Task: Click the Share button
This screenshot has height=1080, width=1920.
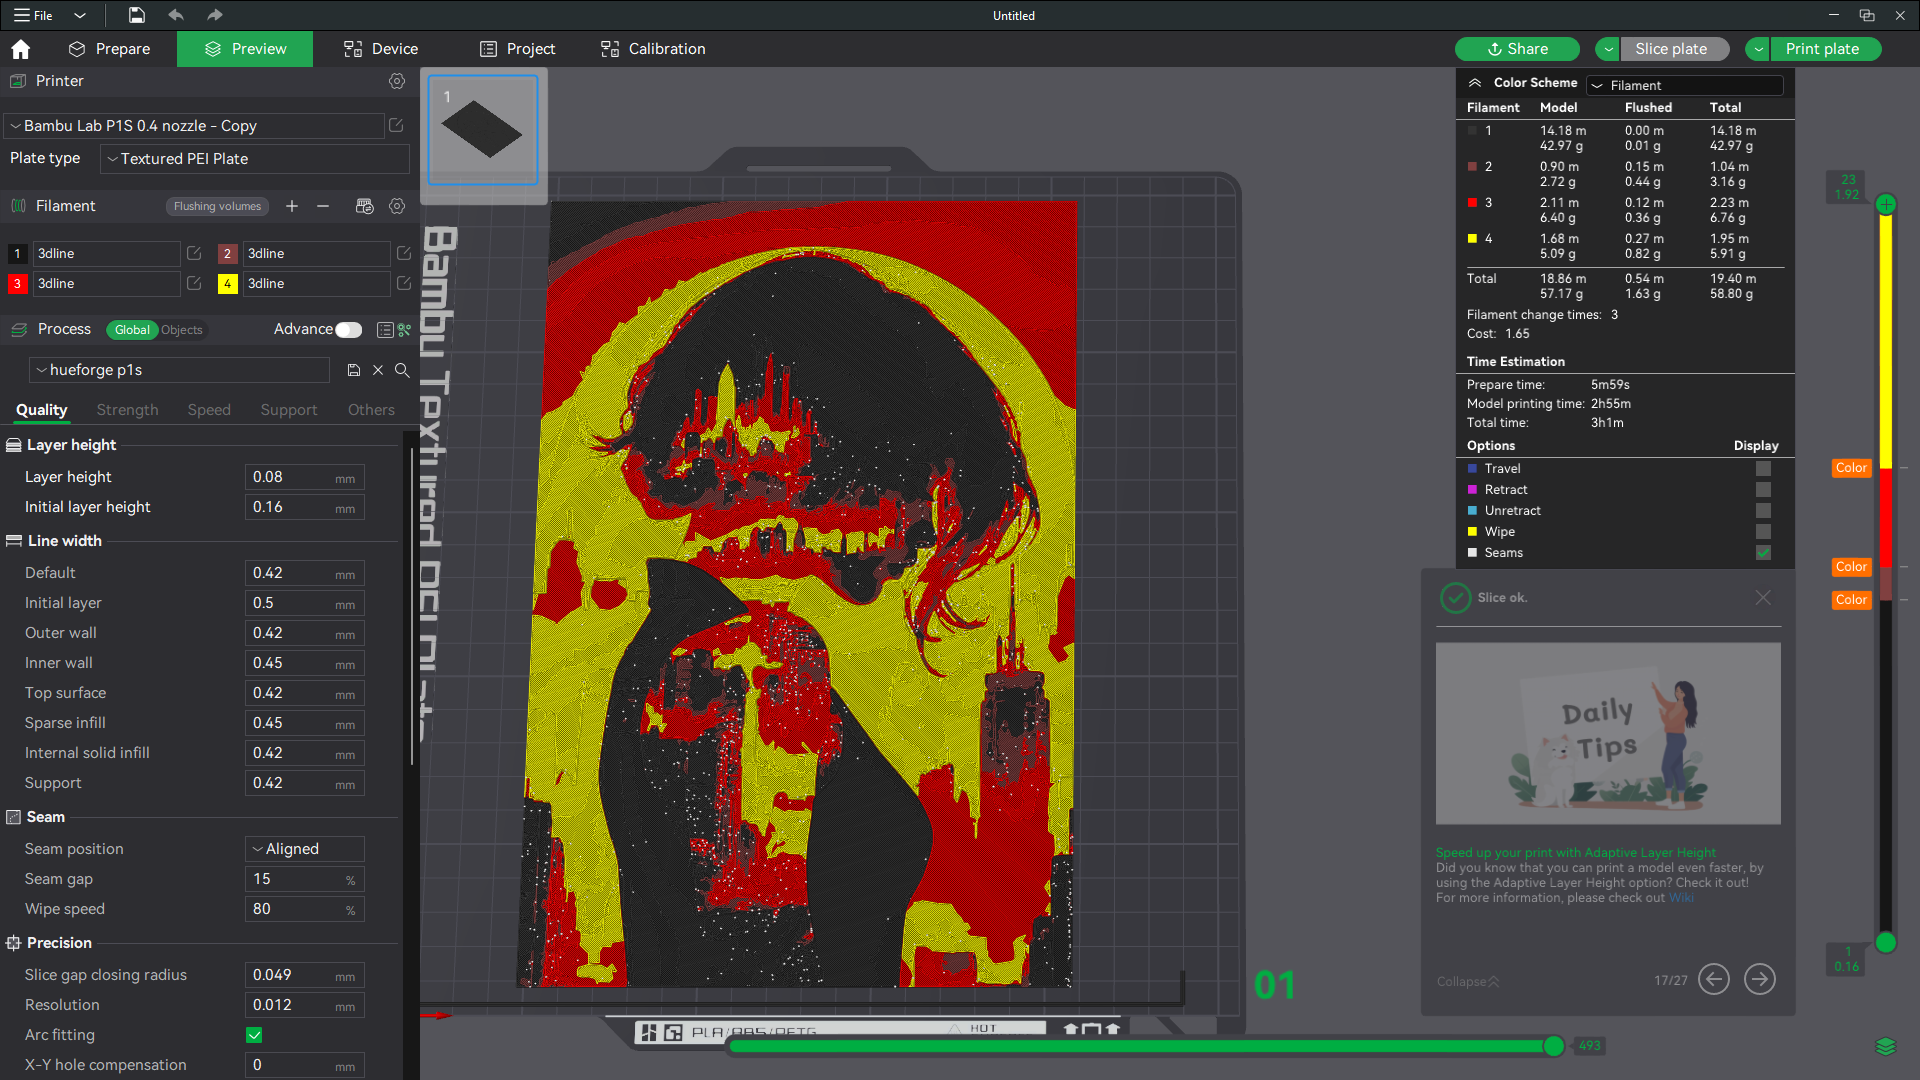Action: 1517,49
